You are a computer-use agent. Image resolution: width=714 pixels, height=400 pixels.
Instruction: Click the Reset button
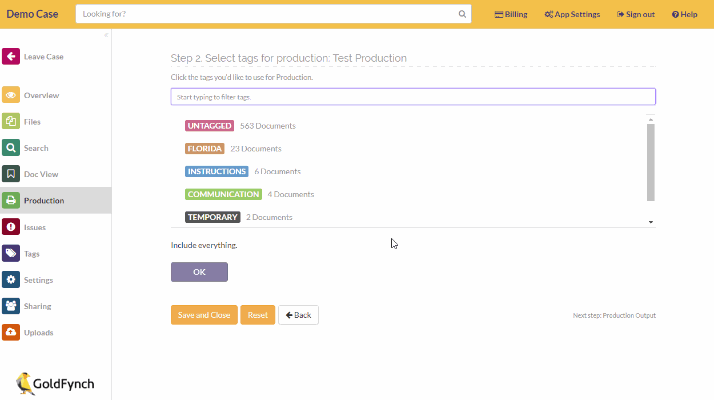[x=258, y=315]
